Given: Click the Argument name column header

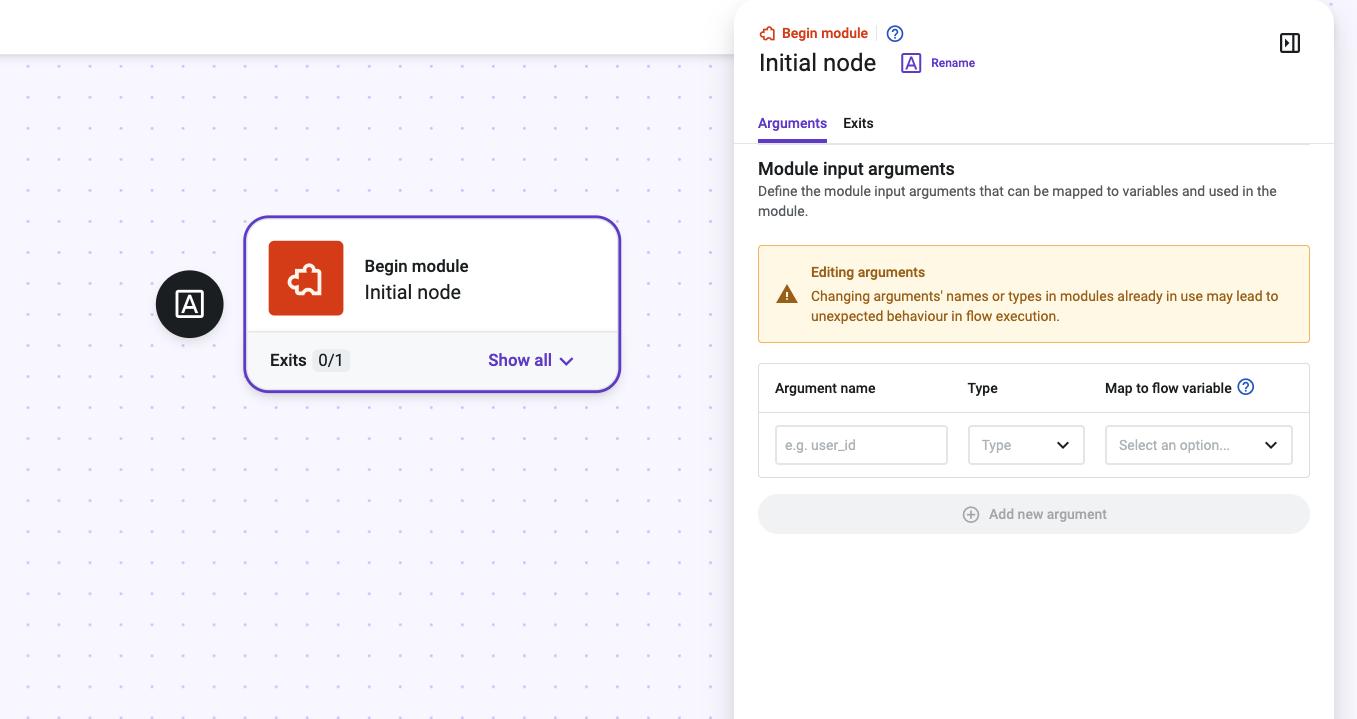Looking at the screenshot, I should click(x=825, y=388).
